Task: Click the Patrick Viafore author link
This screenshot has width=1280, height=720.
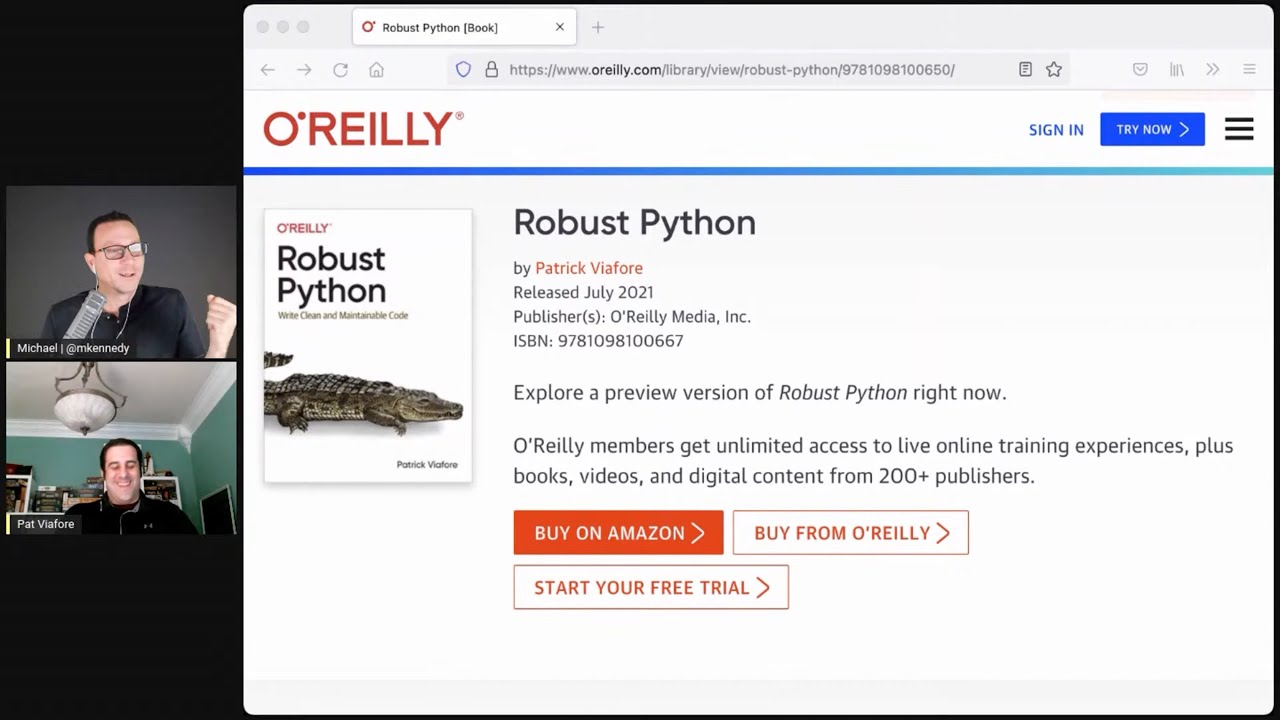Action: 589,268
